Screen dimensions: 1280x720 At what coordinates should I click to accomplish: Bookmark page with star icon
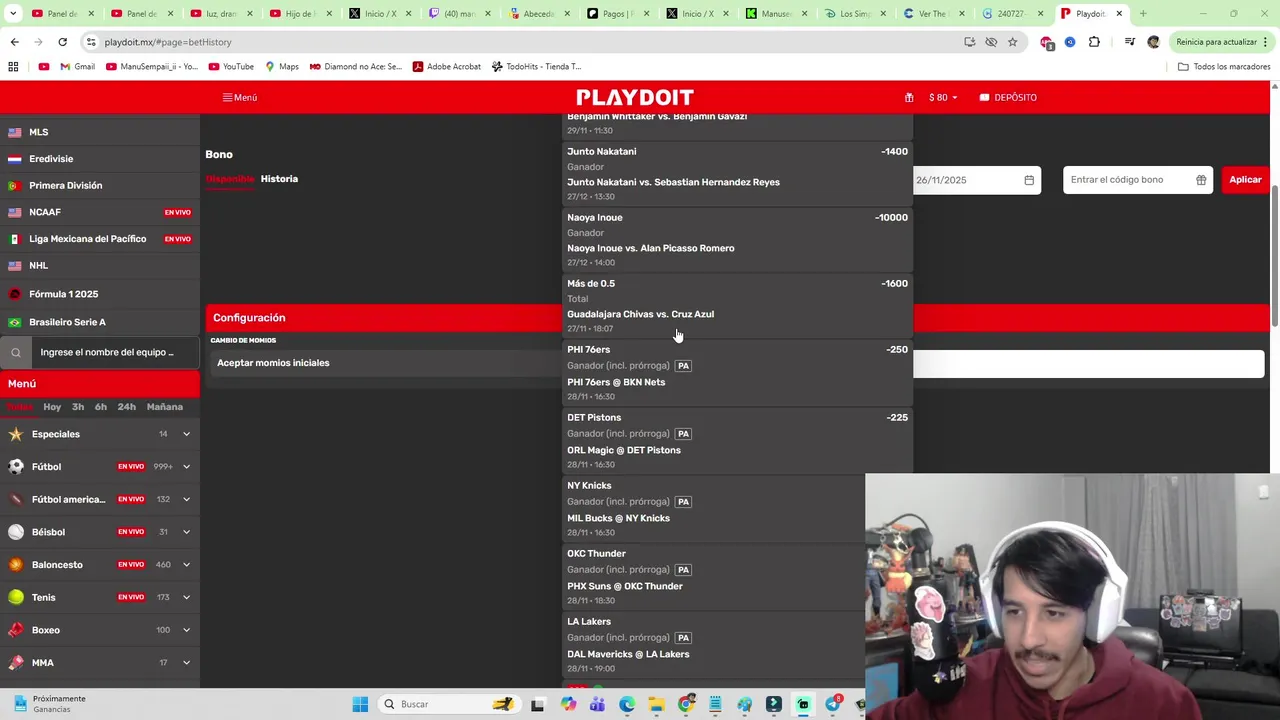1012,42
